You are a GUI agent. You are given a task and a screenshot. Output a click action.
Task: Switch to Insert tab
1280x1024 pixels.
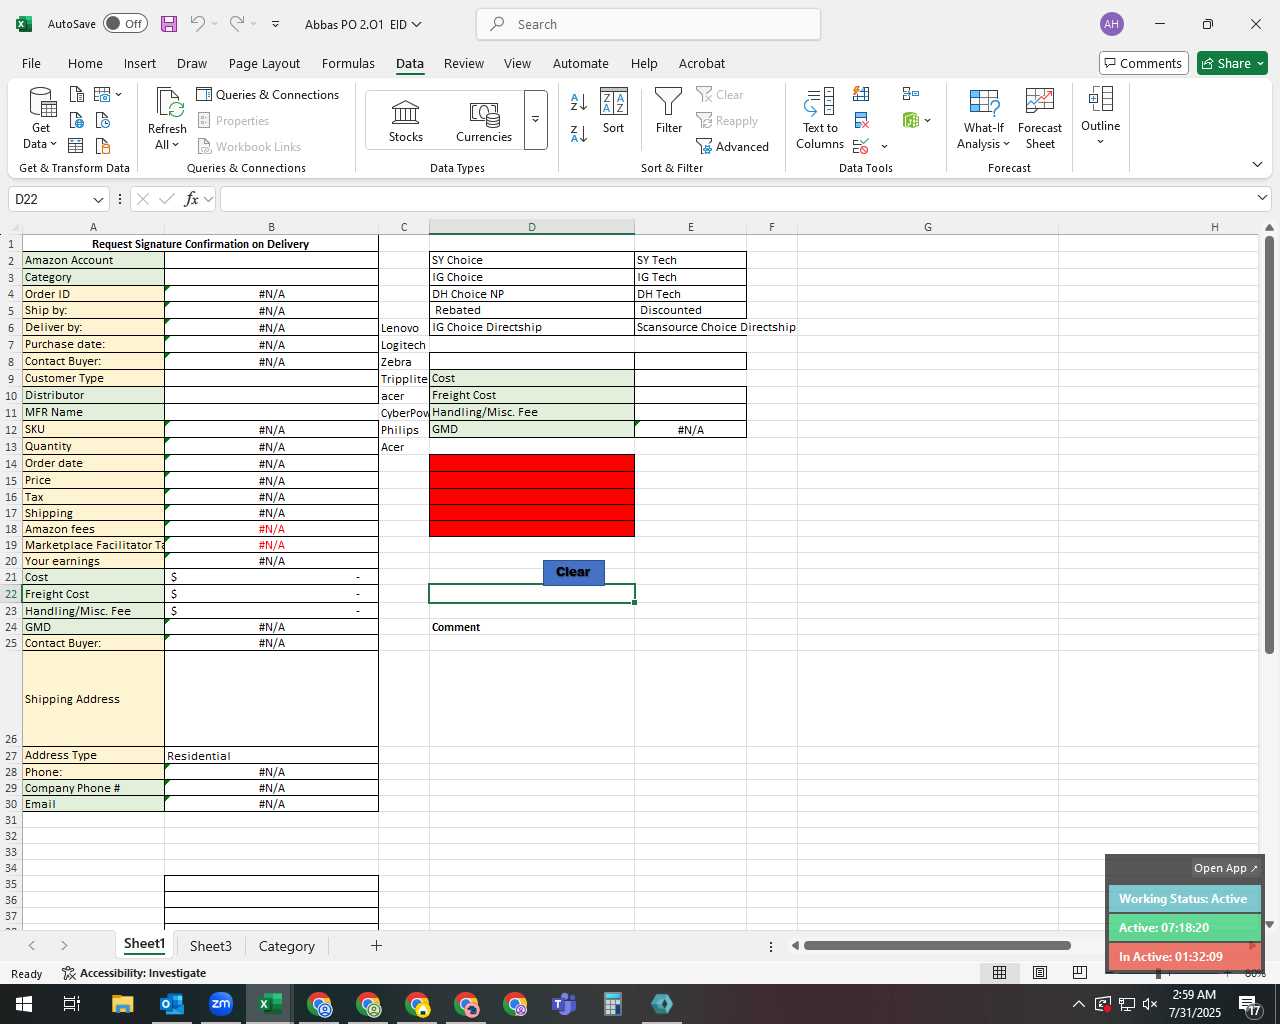tap(140, 63)
